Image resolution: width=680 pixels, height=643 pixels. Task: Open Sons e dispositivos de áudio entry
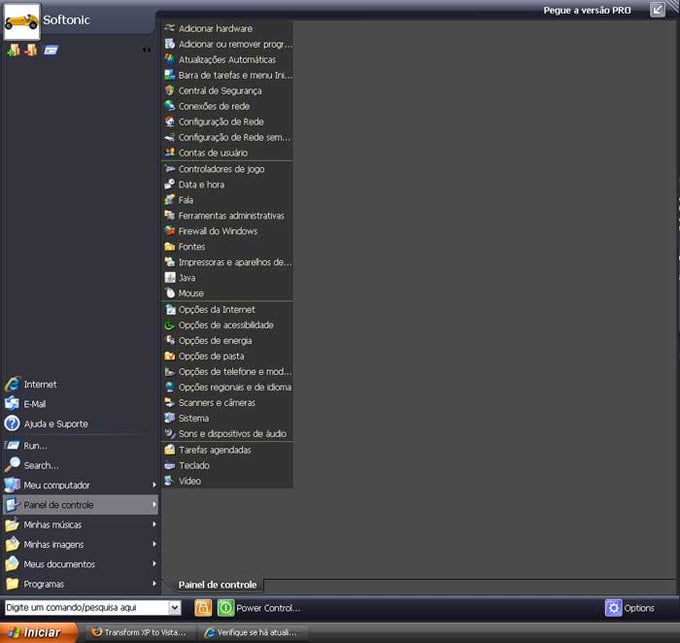point(228,434)
